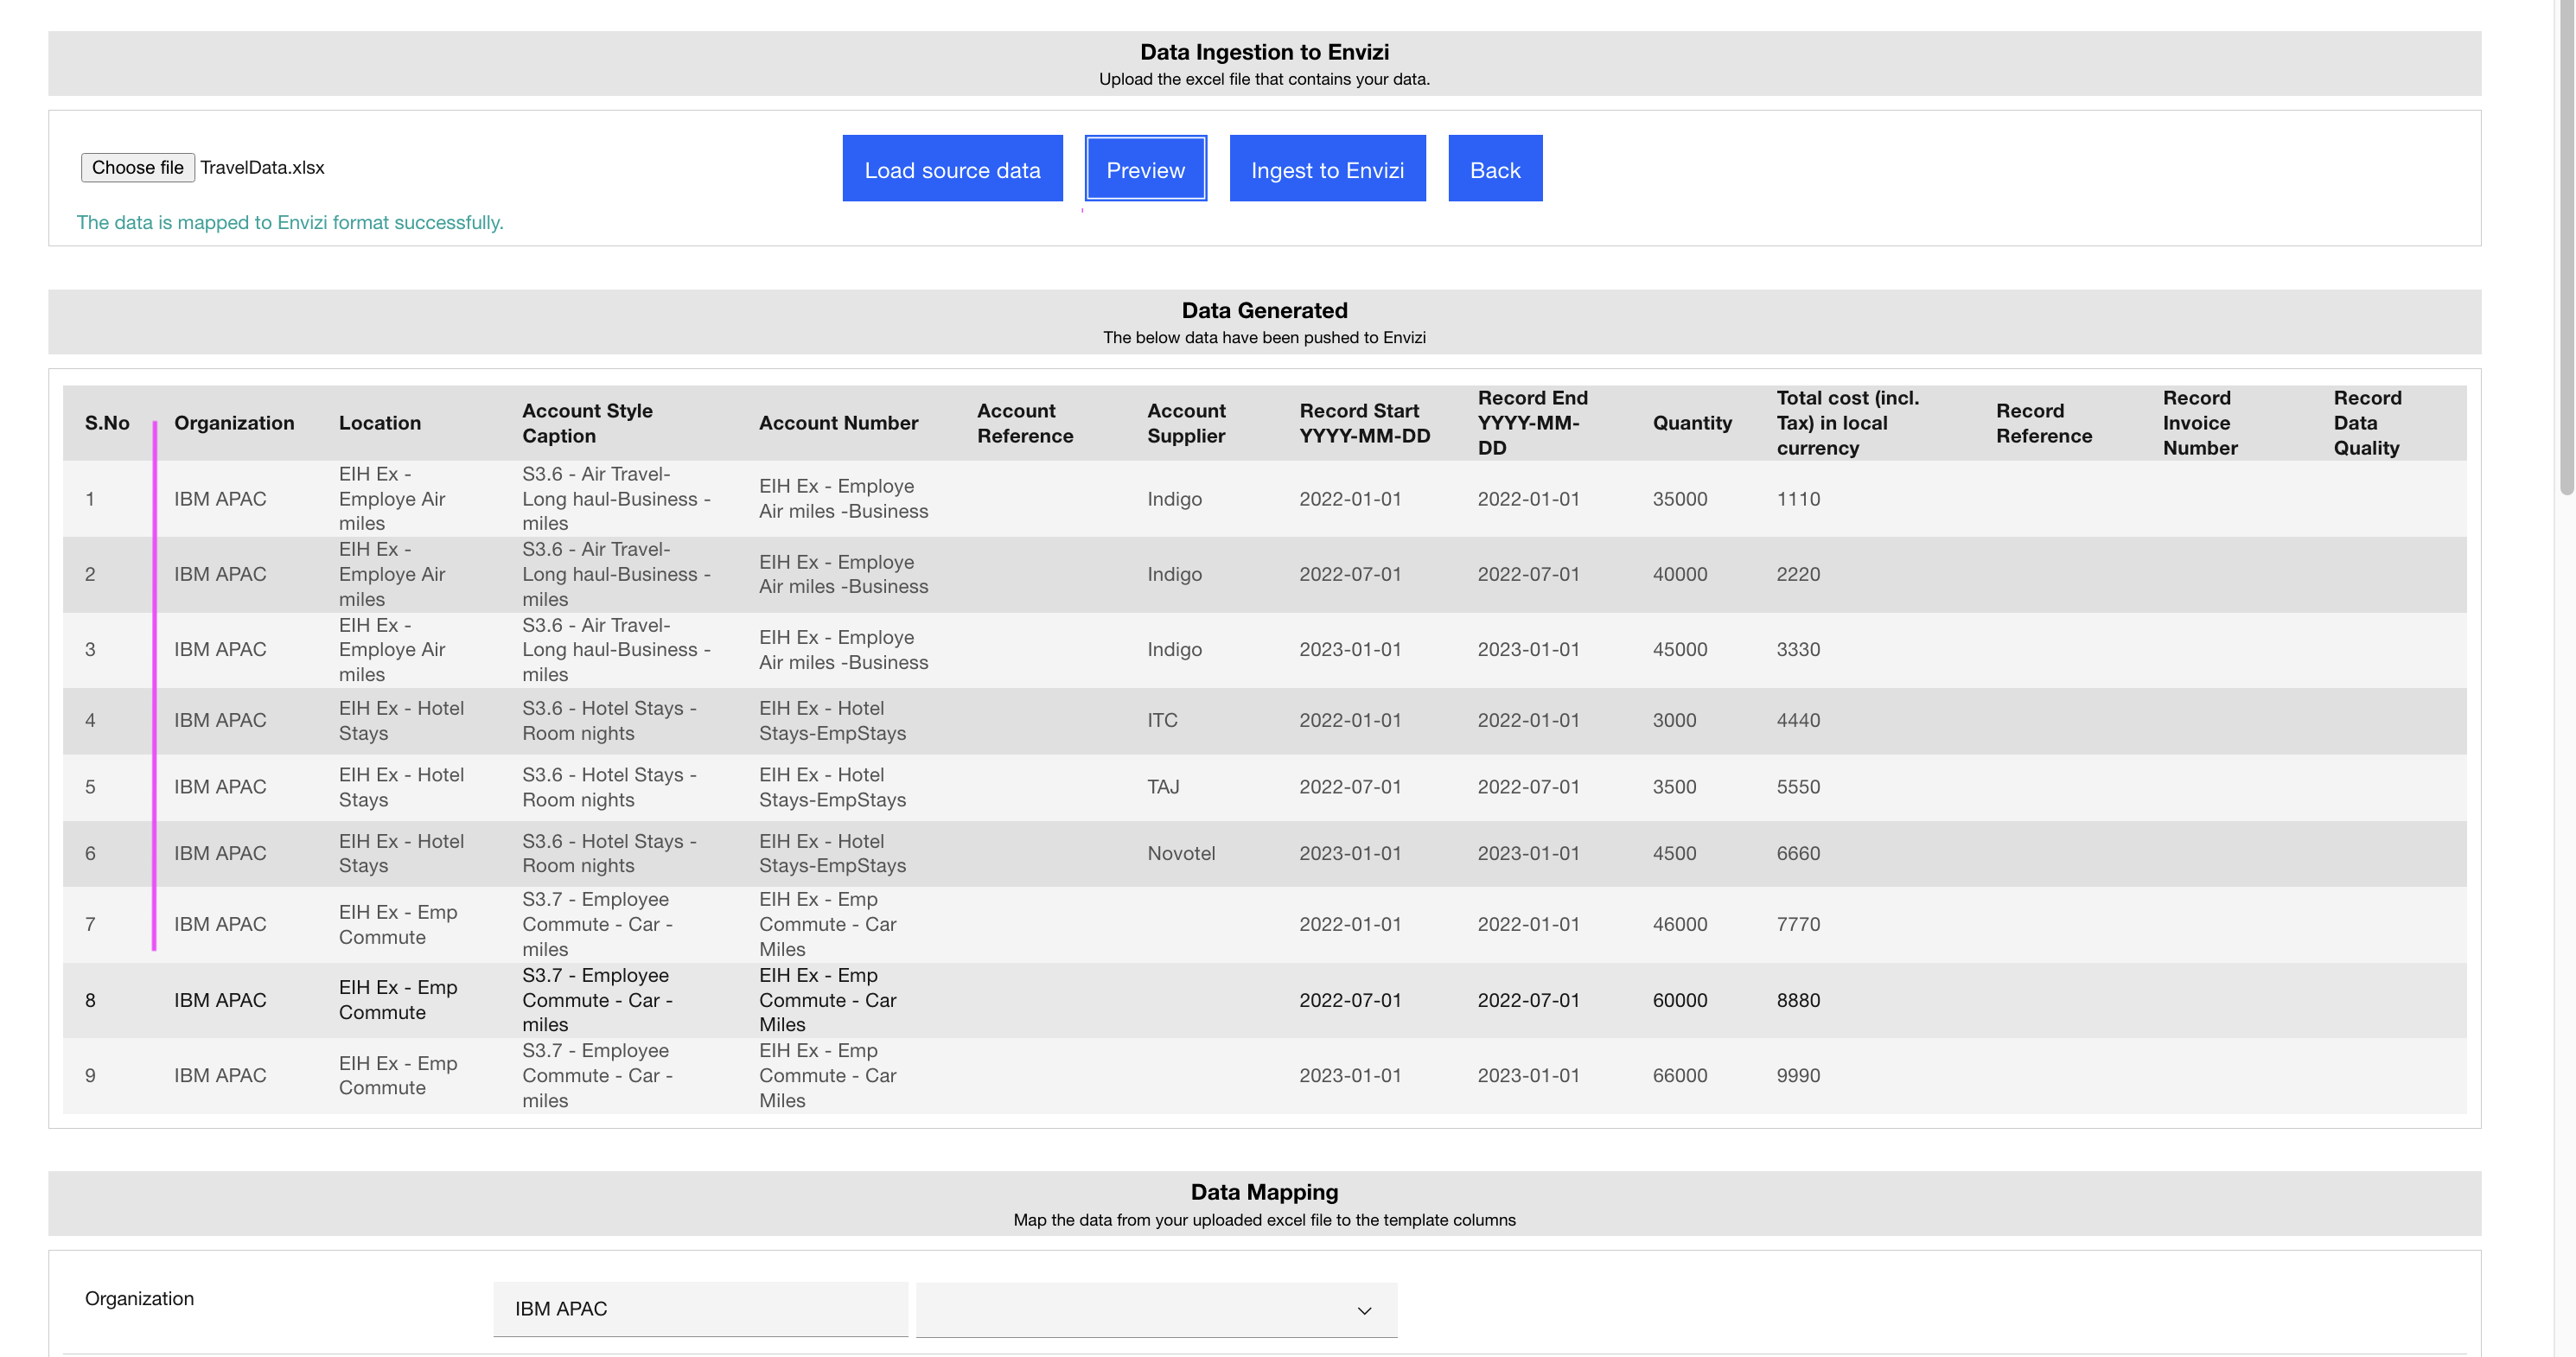This screenshot has width=2576, height=1357.
Task: Click the TravelData.xlsx file name
Action: [262, 167]
